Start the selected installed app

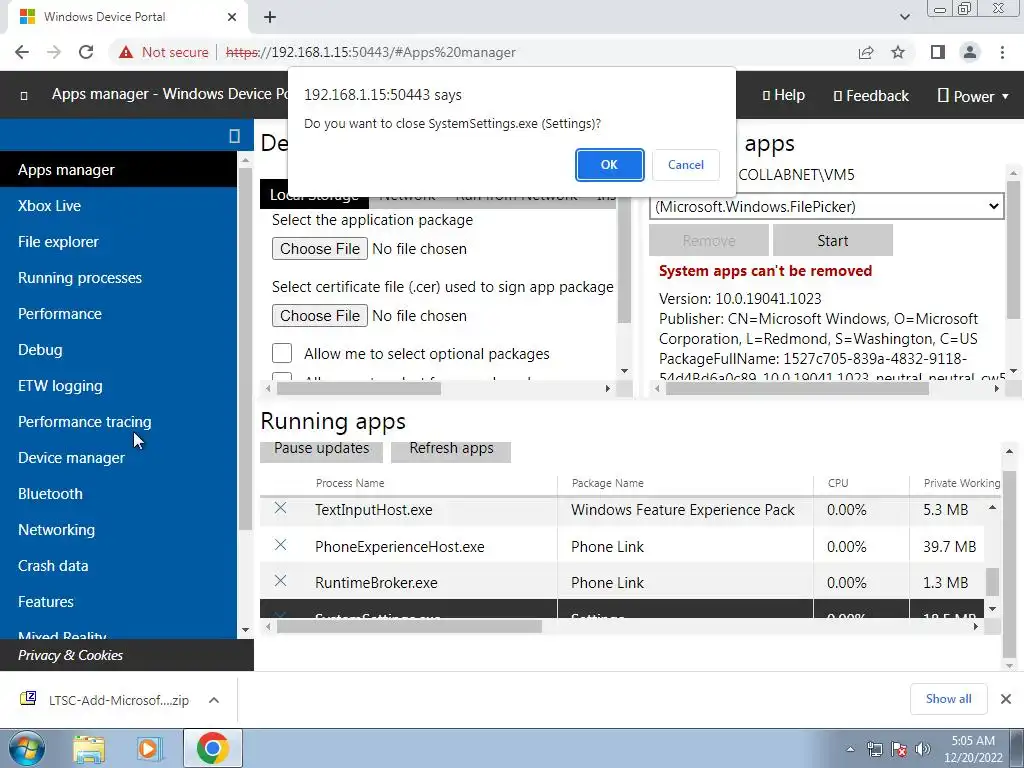click(x=833, y=240)
